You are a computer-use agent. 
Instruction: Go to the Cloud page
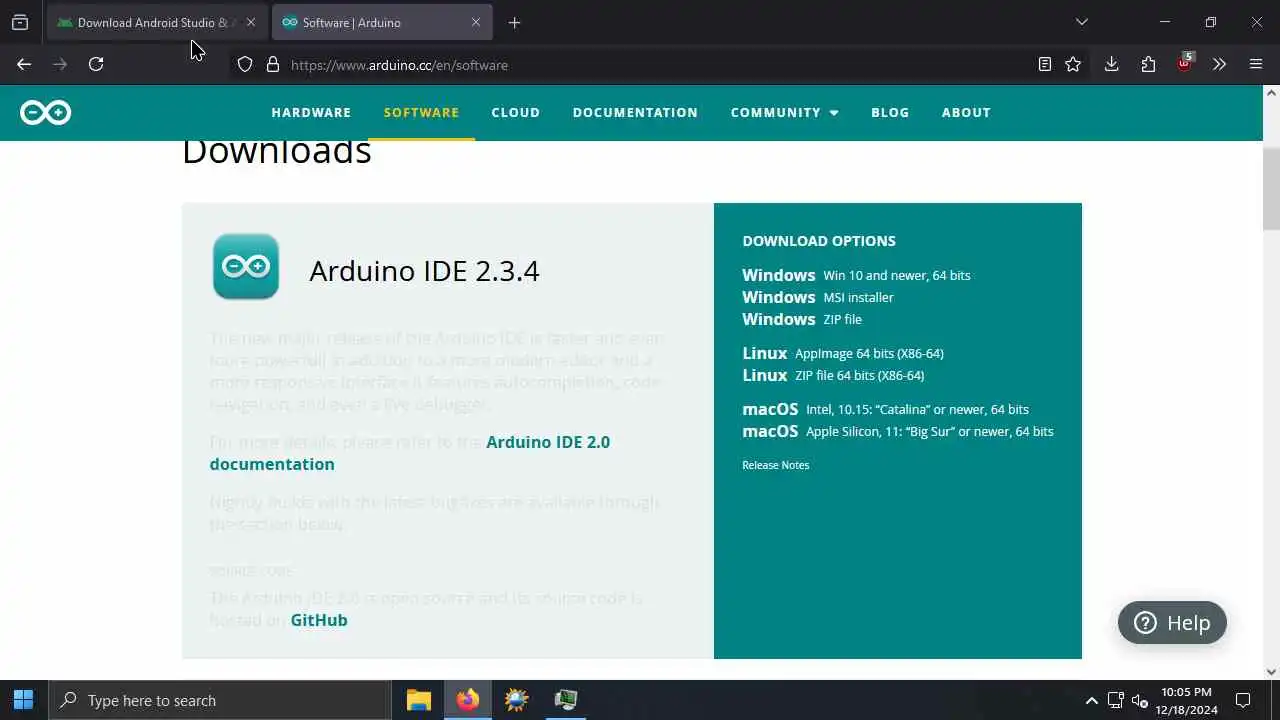516,112
